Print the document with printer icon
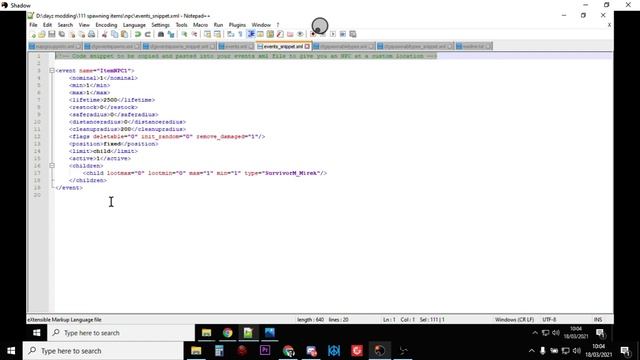640x360 pixels. [x=91, y=34]
